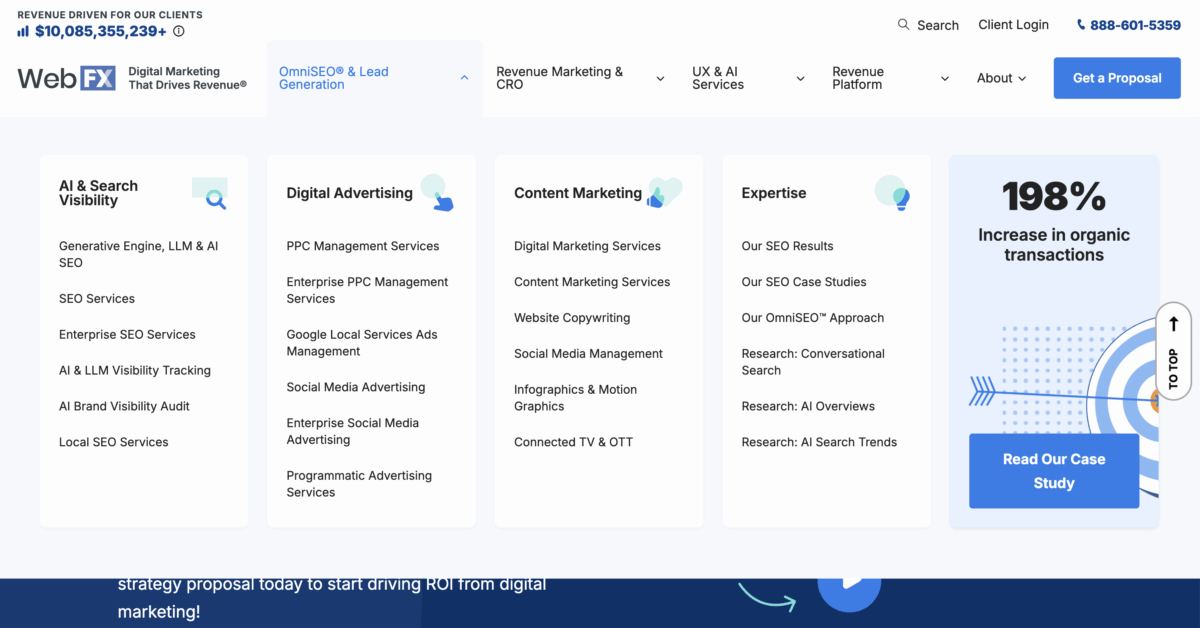Select SEO Services menu item
This screenshot has width=1200, height=628.
click(97, 298)
